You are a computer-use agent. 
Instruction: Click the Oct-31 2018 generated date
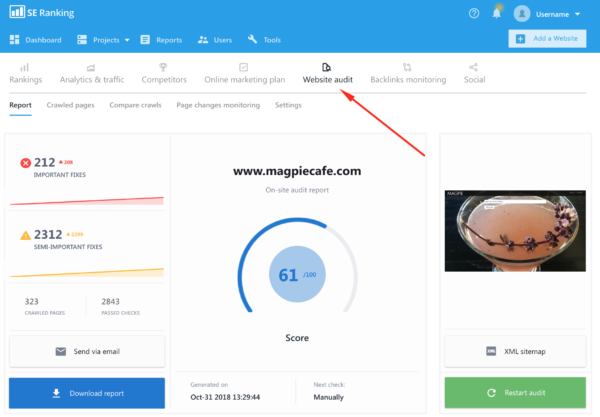click(225, 397)
